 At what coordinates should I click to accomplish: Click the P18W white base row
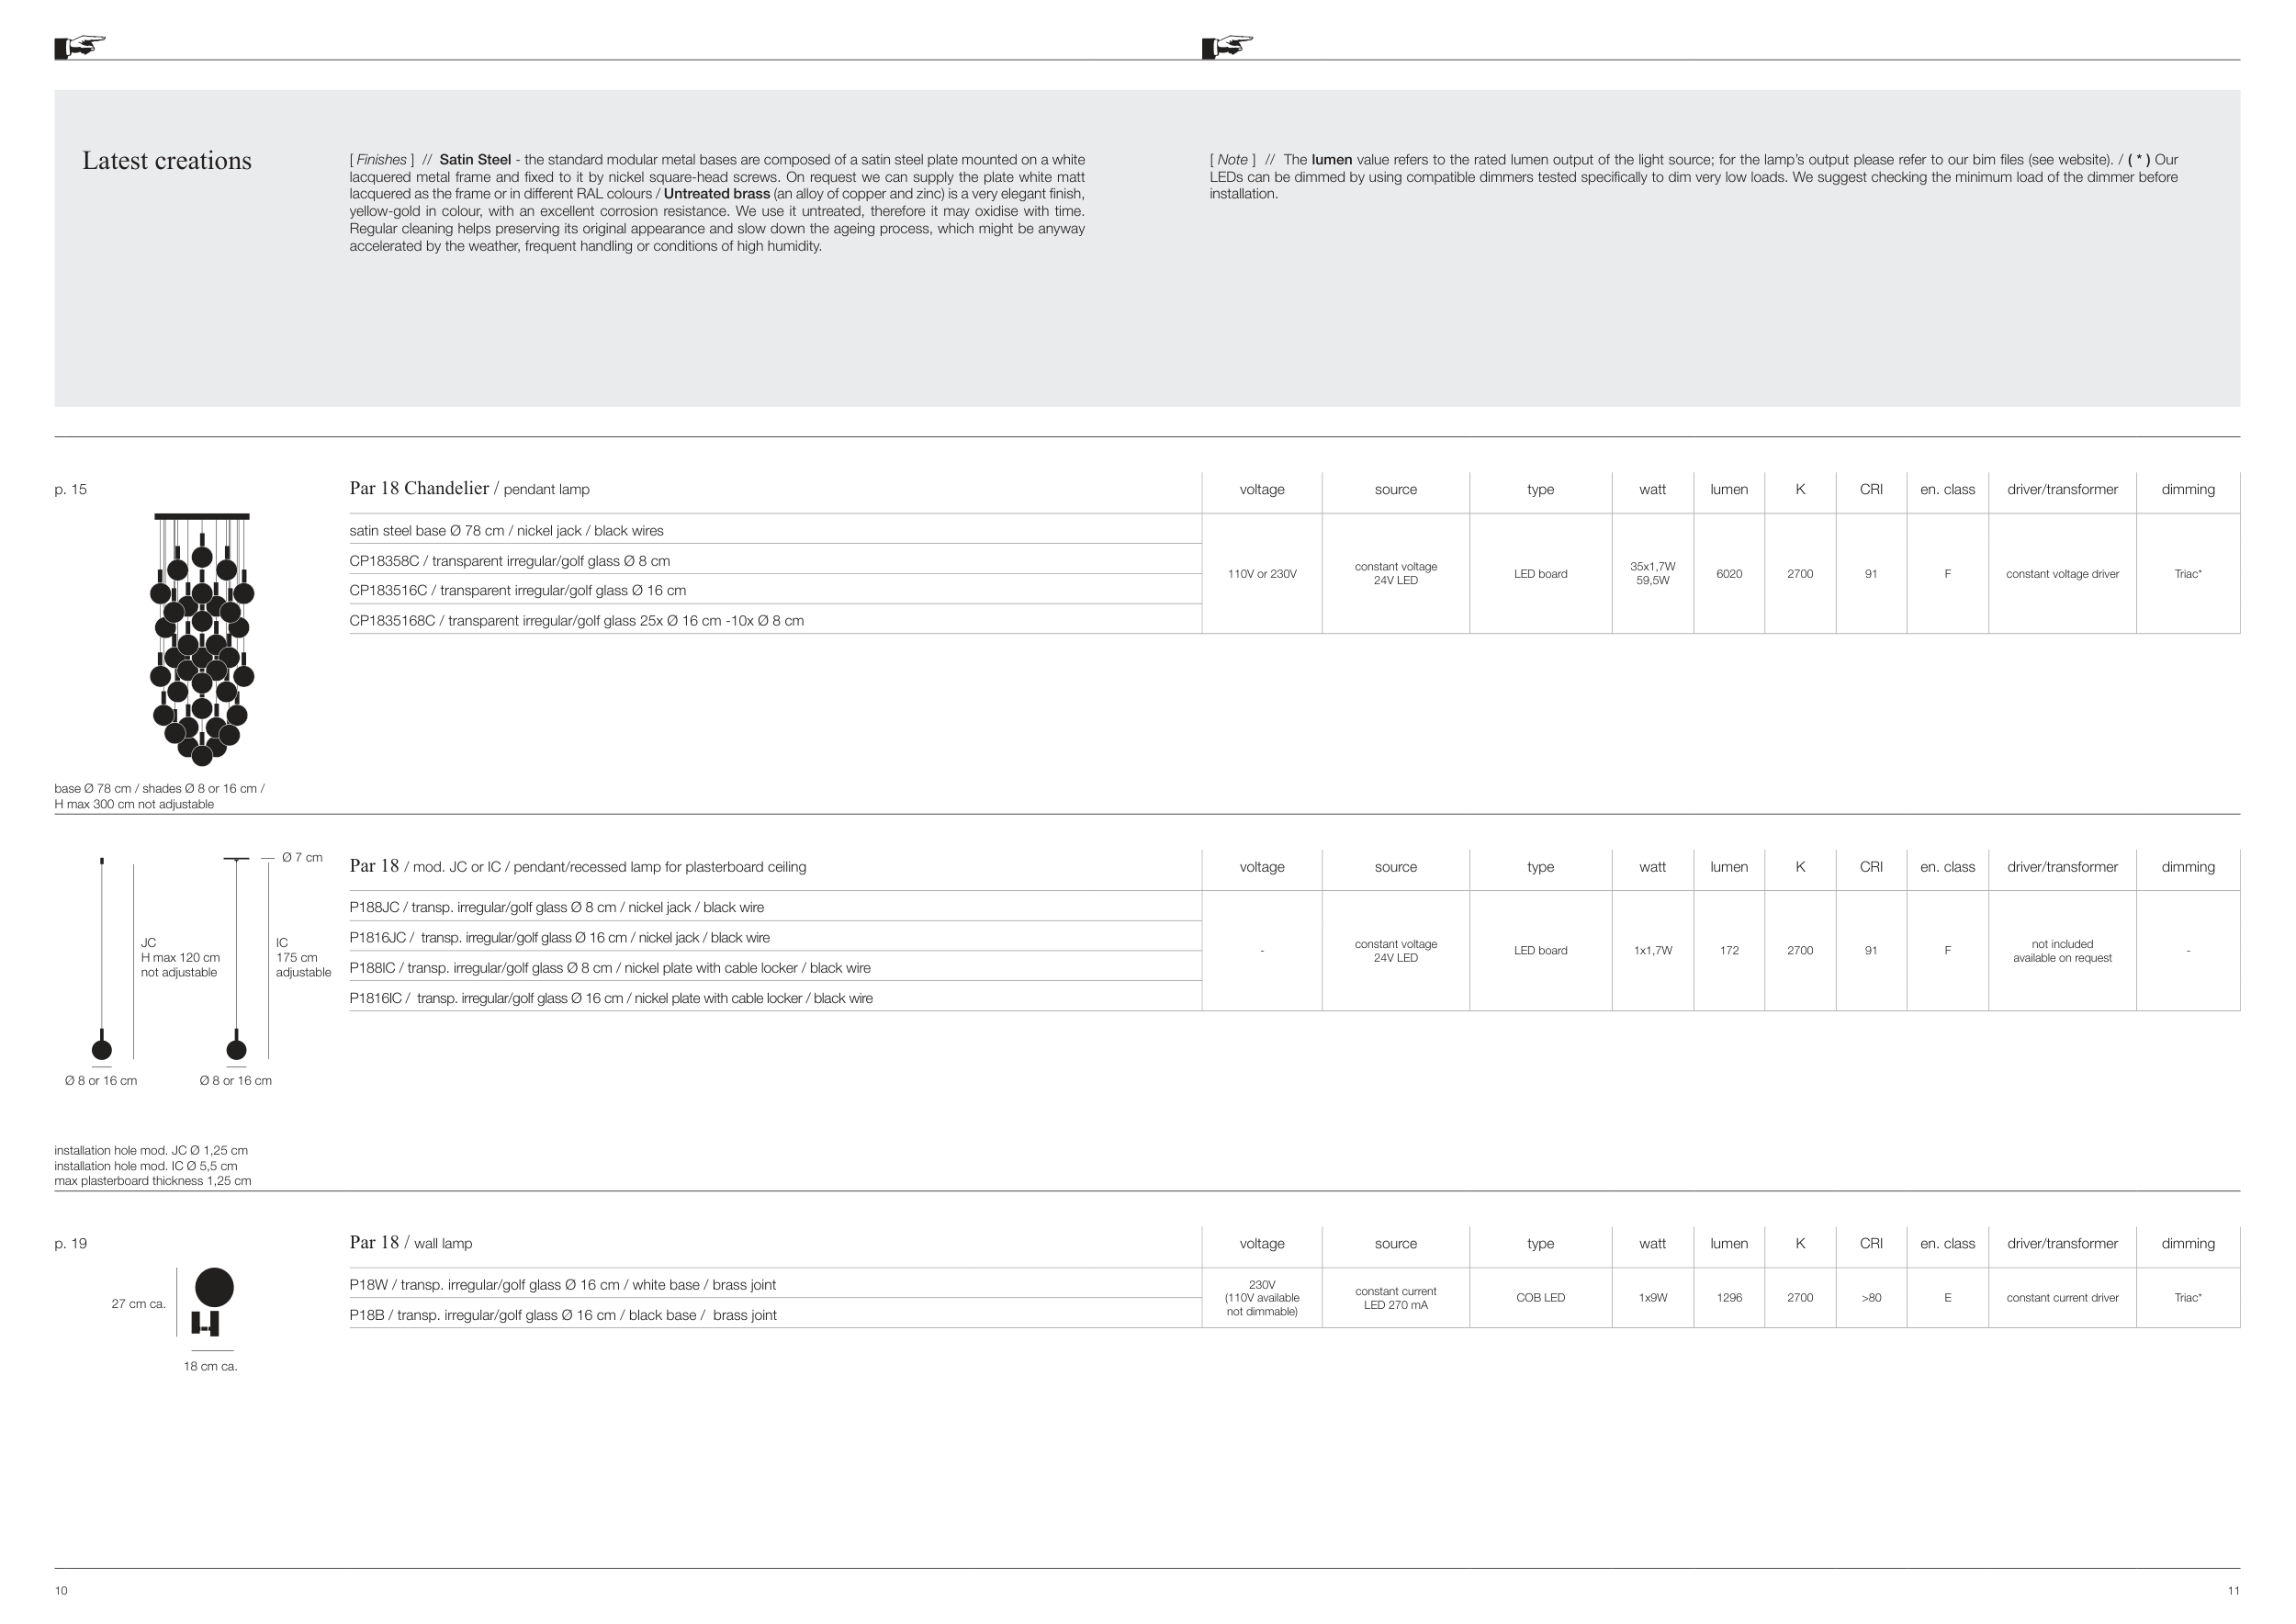coord(562,1285)
